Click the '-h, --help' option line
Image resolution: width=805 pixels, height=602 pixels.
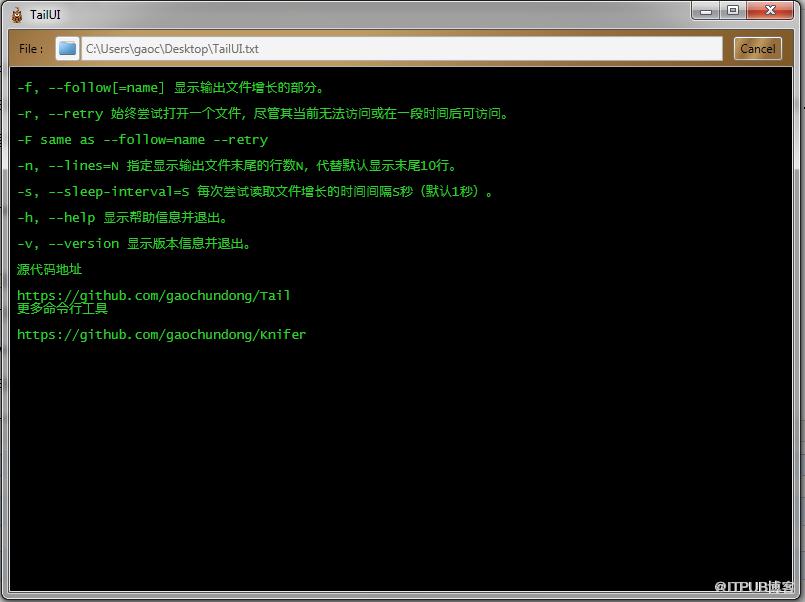pos(122,218)
